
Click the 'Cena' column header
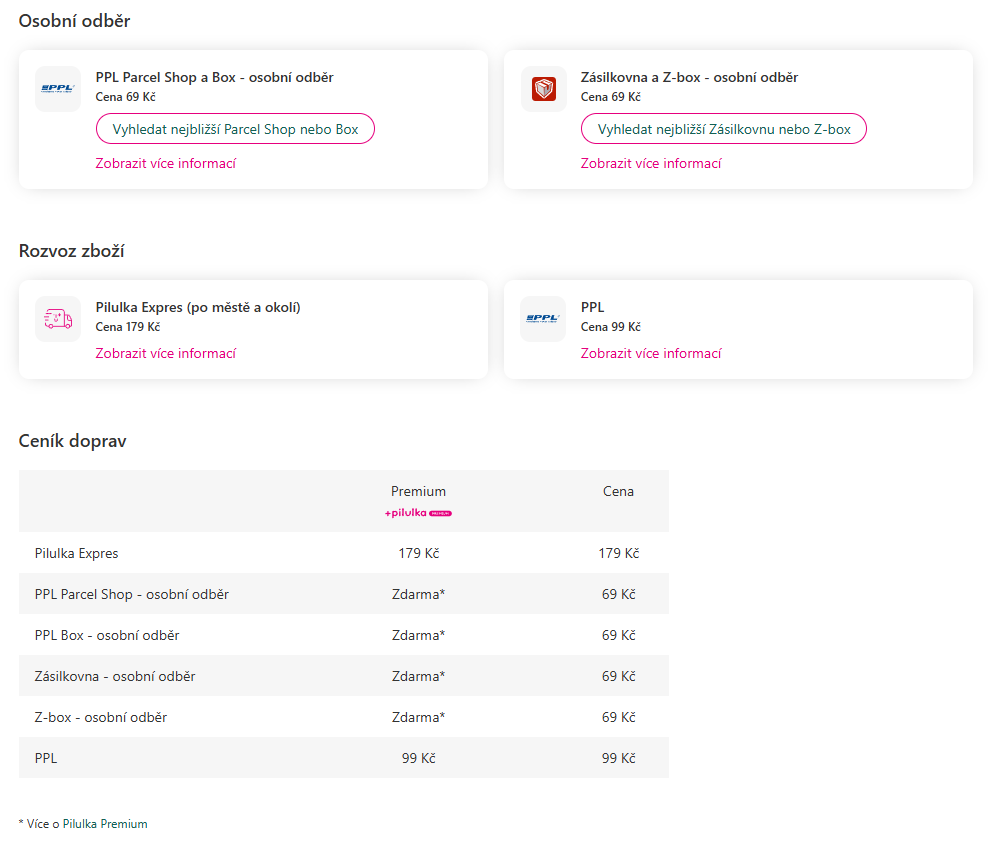[x=618, y=492]
